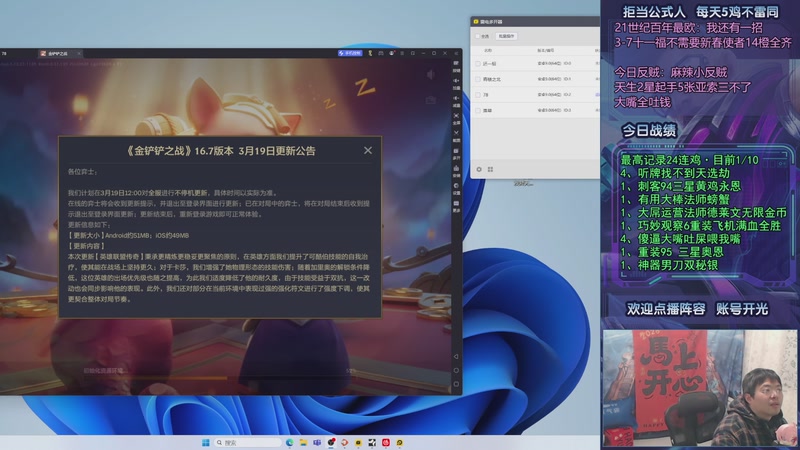Viewport: 800px width, 450px height.
Task: Close the 16.7 version update announcement dialog
Action: click(x=368, y=151)
